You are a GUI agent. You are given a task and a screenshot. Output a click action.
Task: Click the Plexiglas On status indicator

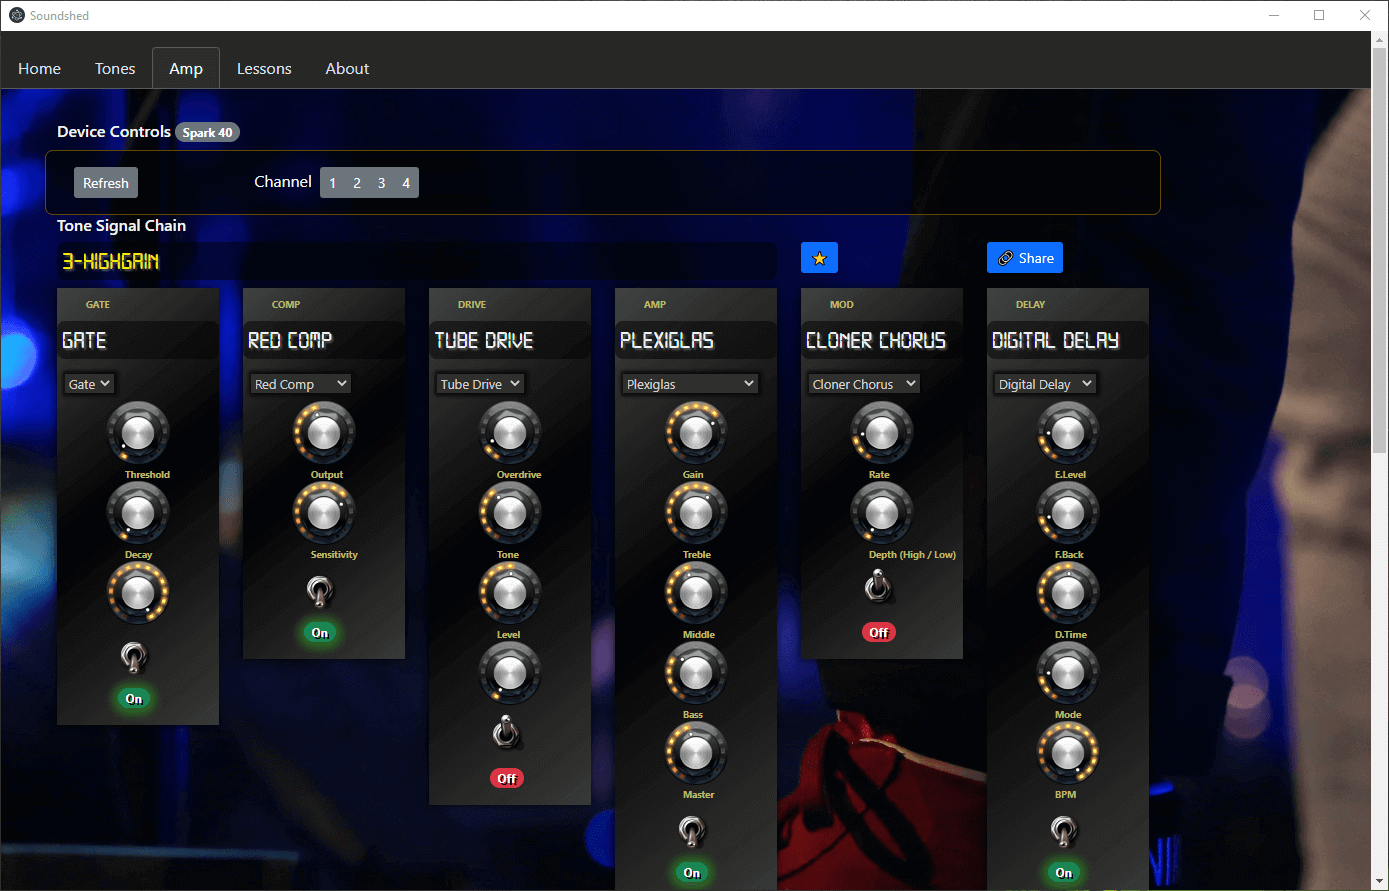[692, 873]
